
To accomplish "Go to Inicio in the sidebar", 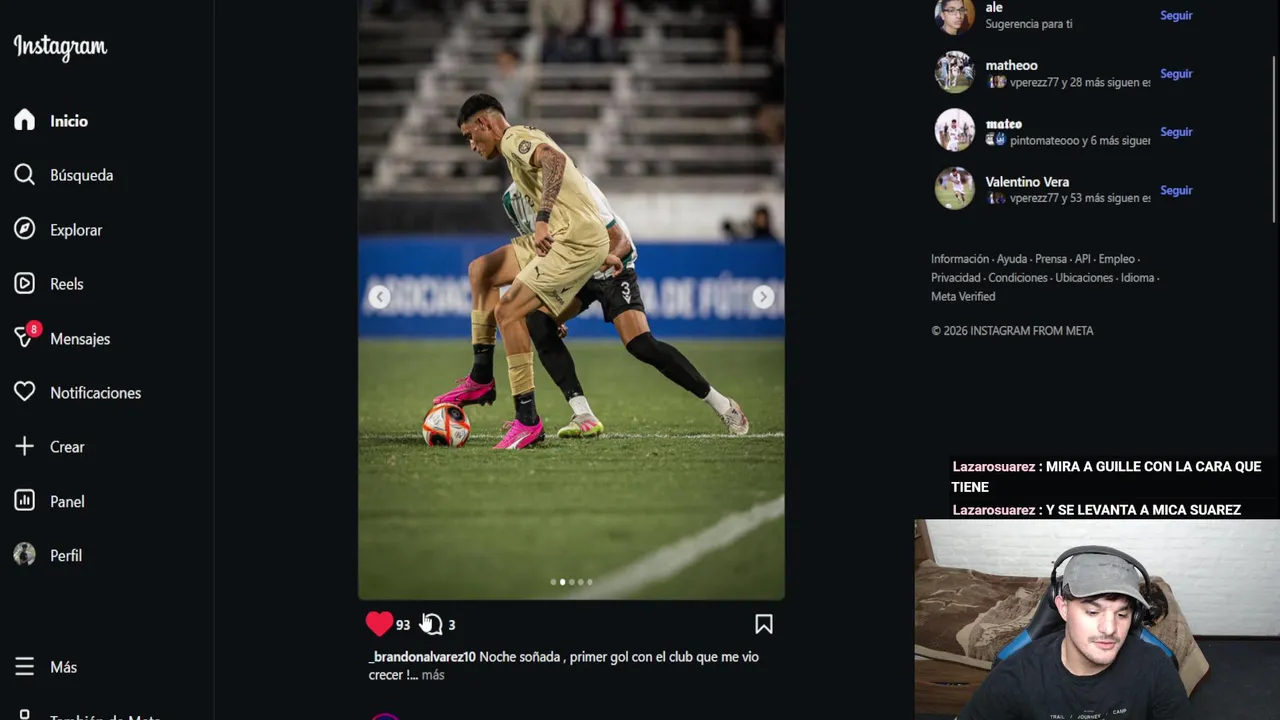I will [69, 121].
